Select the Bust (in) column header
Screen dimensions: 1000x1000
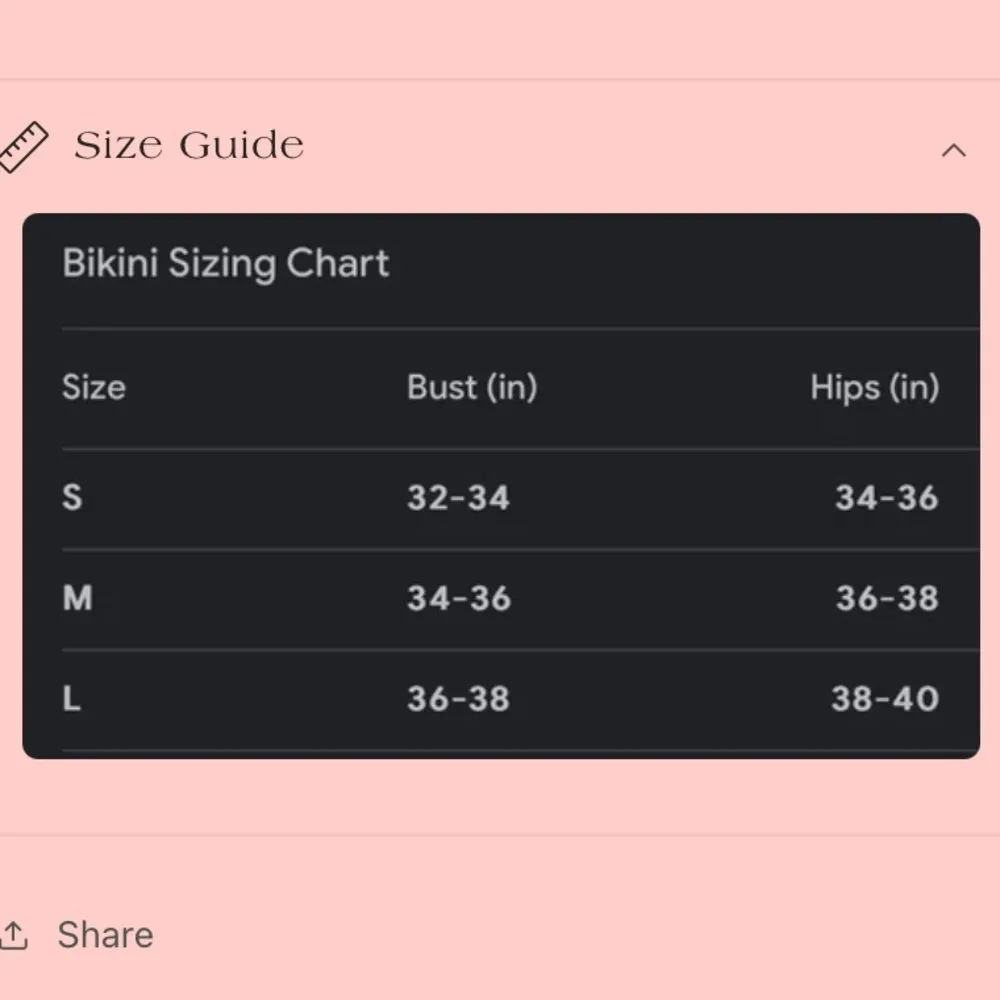(472, 387)
